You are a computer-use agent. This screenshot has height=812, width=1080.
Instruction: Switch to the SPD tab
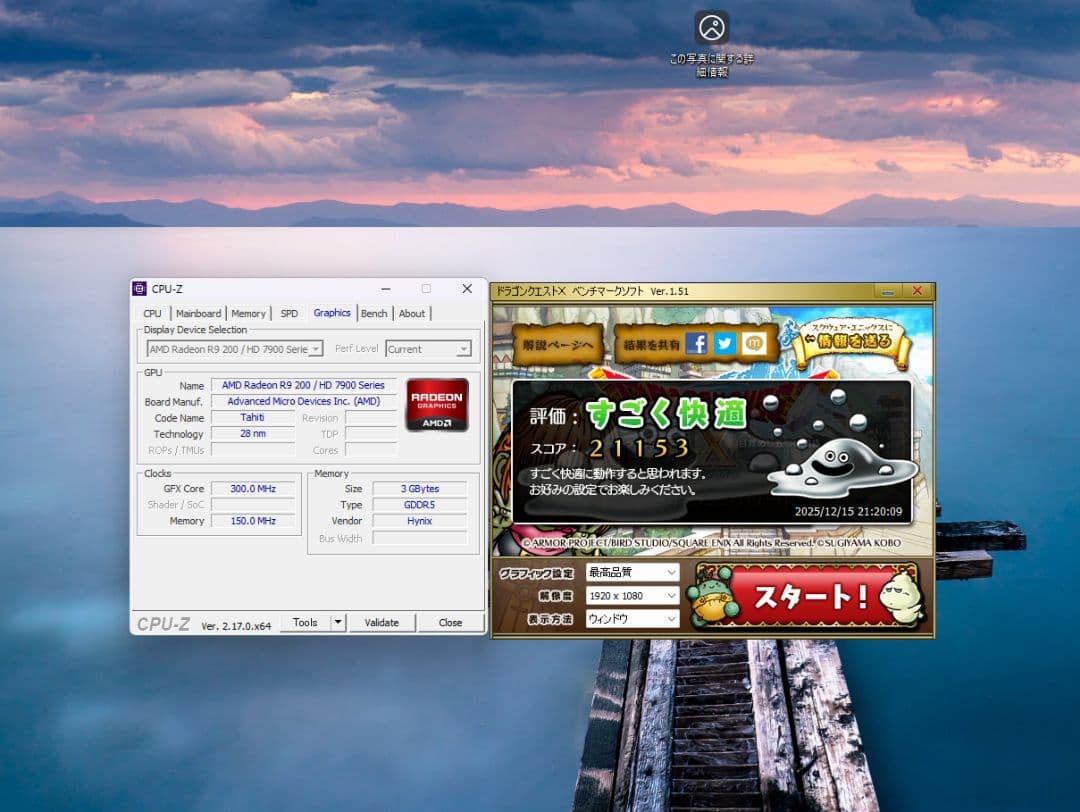(289, 313)
